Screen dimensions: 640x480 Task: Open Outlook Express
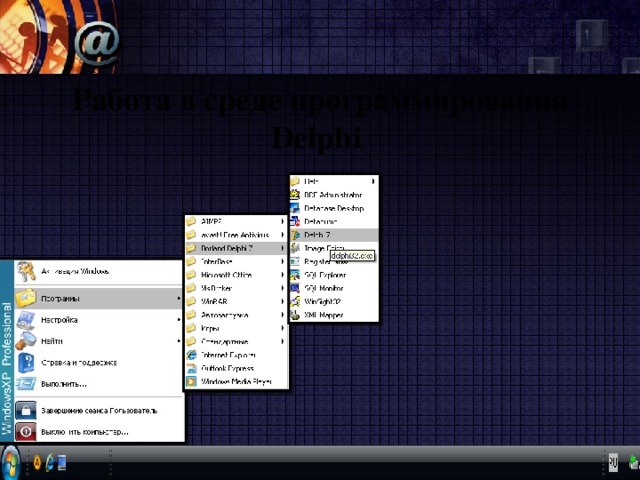point(228,368)
